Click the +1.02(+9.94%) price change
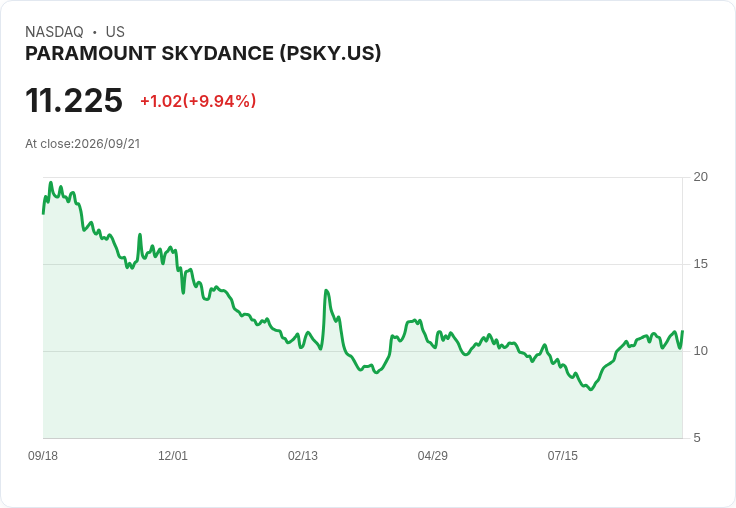The image size is (736, 508). tap(198, 101)
